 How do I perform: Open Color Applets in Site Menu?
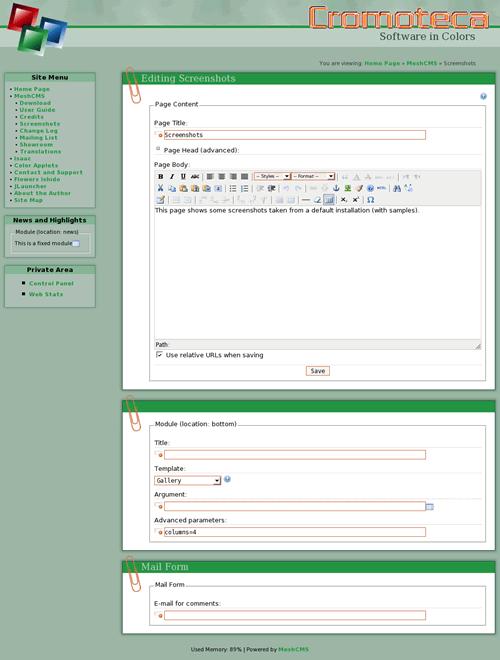pos(36,165)
